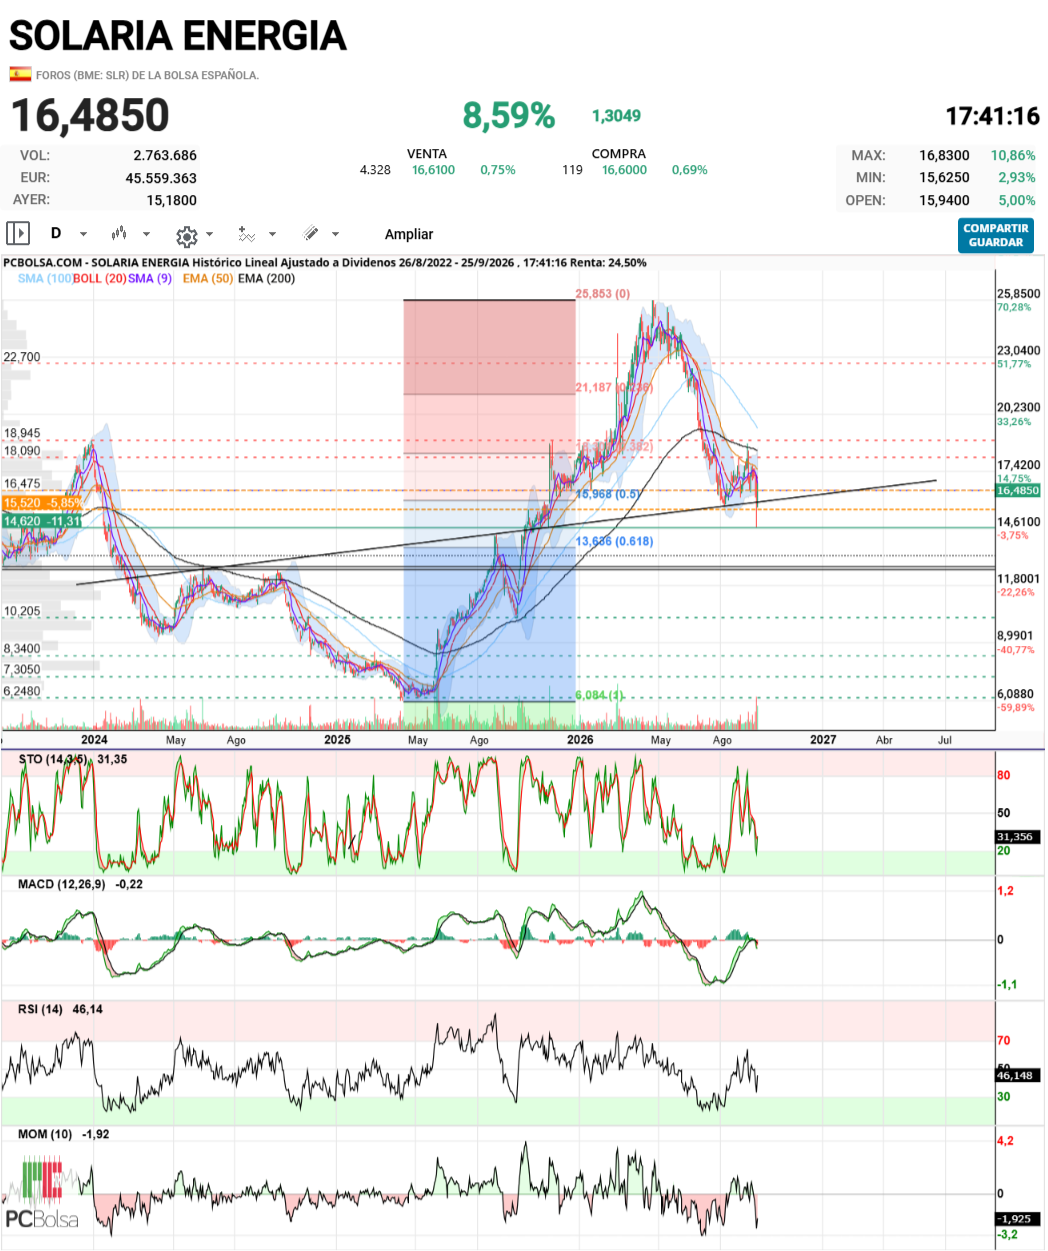Click the EMA (200) indicator label

click(266, 278)
